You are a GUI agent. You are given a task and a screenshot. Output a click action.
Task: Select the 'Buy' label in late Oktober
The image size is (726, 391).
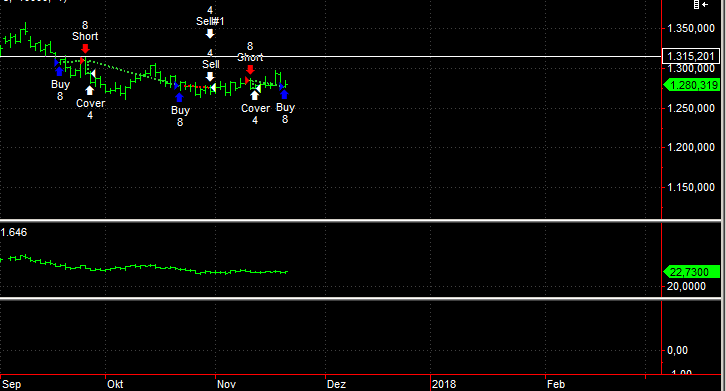pyautogui.click(x=180, y=110)
